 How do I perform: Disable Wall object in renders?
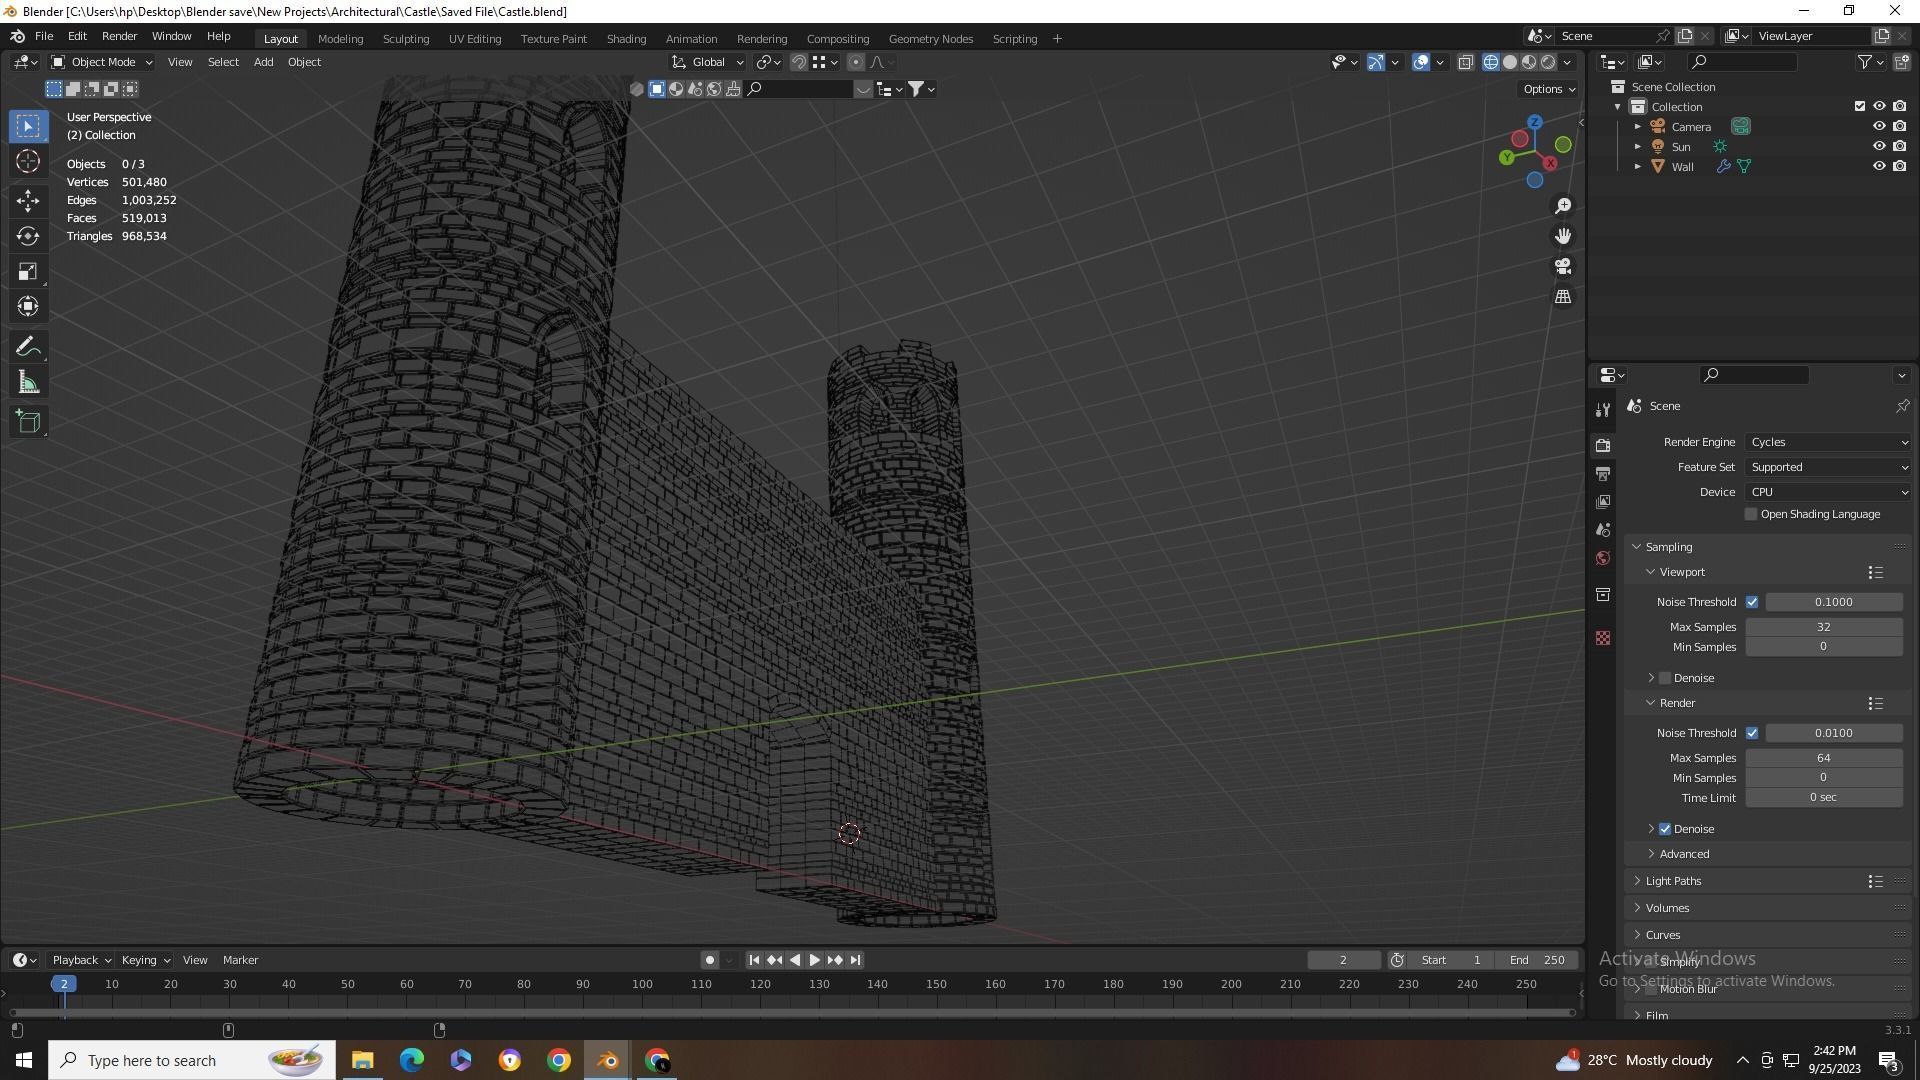pyautogui.click(x=1899, y=167)
